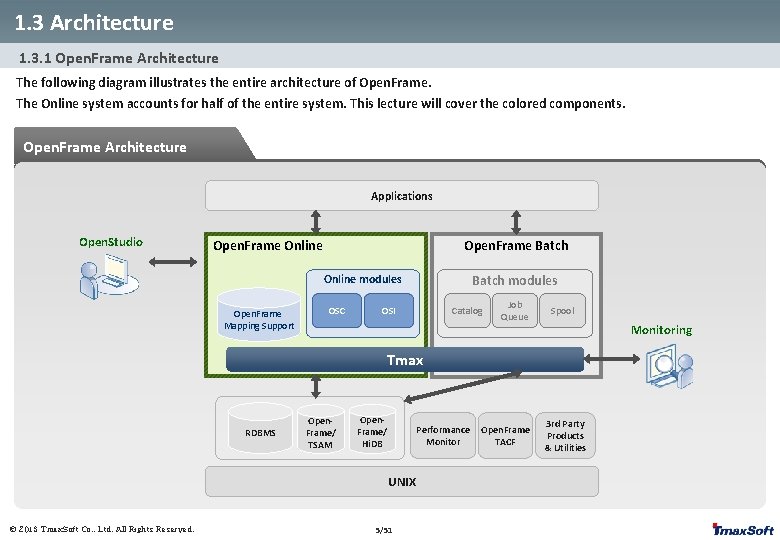Select the RDBMS database cylinder

[260, 428]
